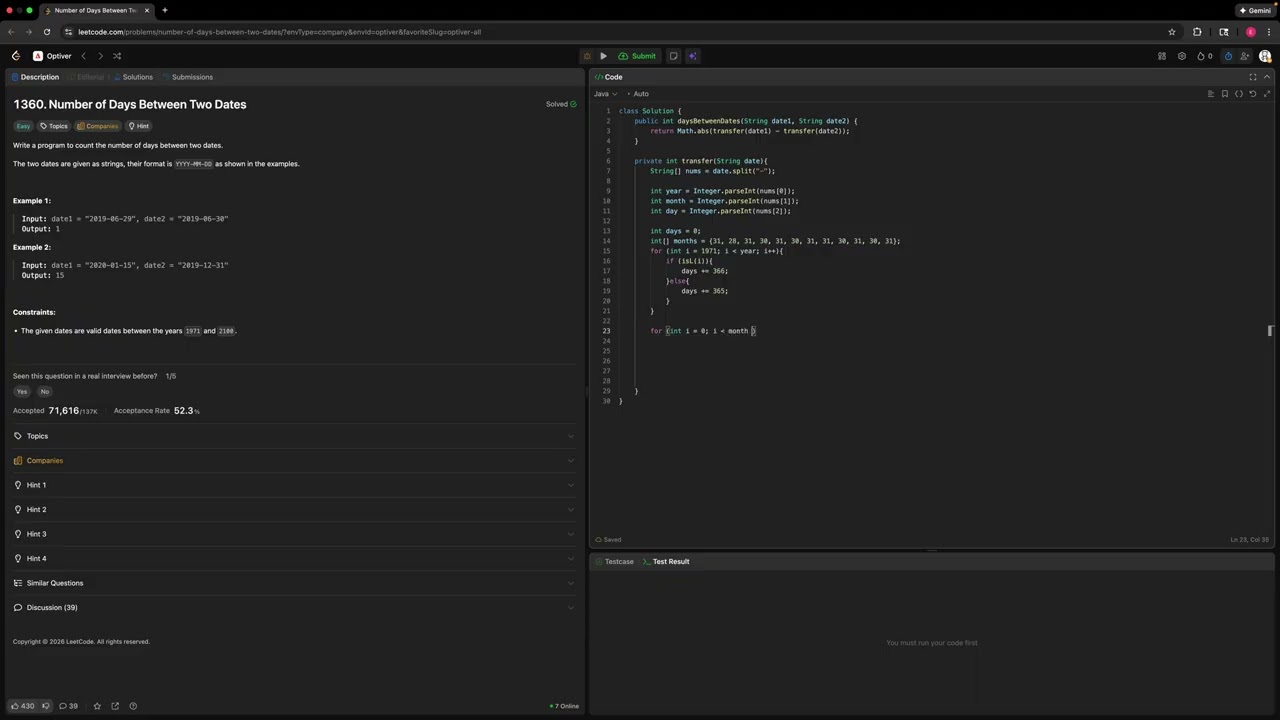1280x720 pixels.
Task: Open the Gemini button in Chrome
Action: coord(1255,10)
